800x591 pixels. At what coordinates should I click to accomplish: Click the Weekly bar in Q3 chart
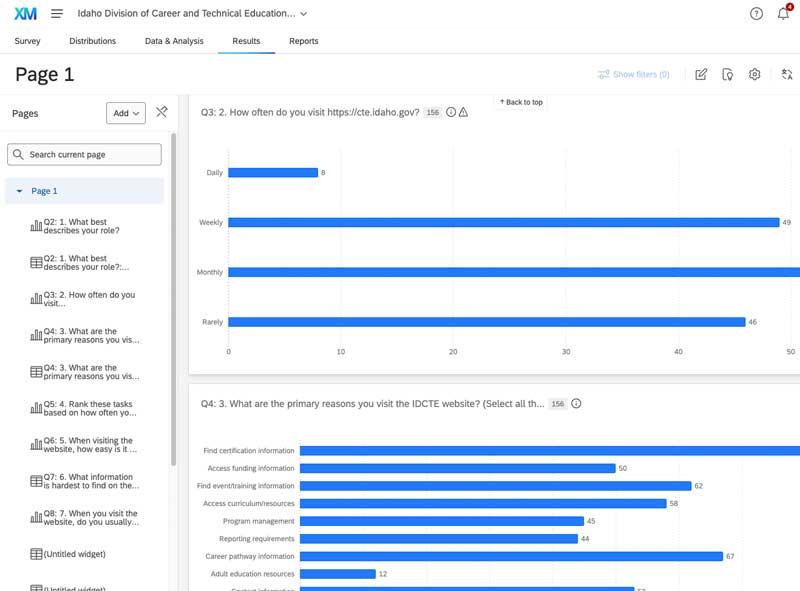coord(504,223)
